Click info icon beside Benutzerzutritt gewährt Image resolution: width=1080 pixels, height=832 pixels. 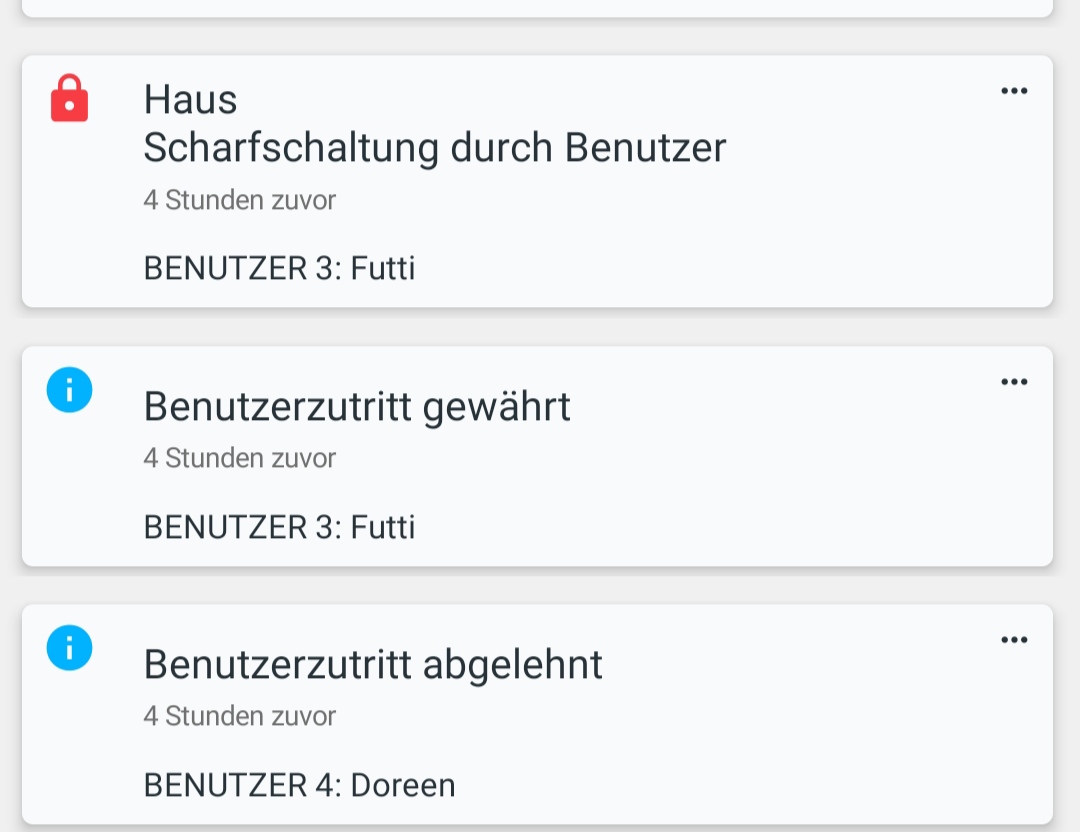(69, 390)
